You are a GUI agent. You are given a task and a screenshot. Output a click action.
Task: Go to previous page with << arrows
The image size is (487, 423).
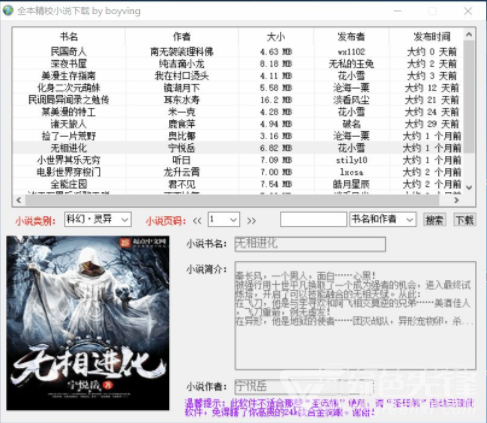click(197, 221)
